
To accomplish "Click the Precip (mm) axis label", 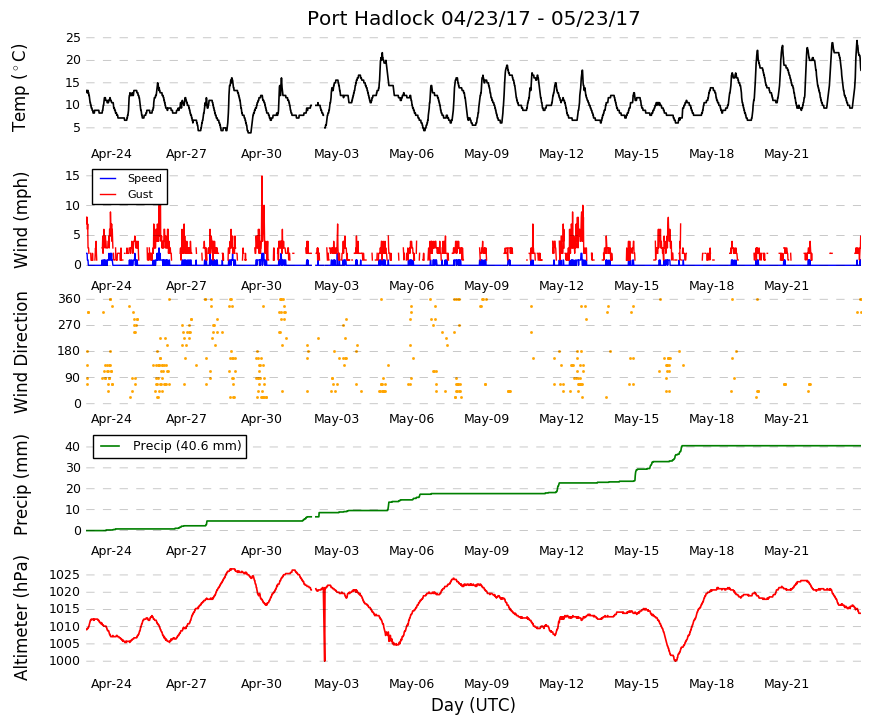I will click(x=20, y=485).
